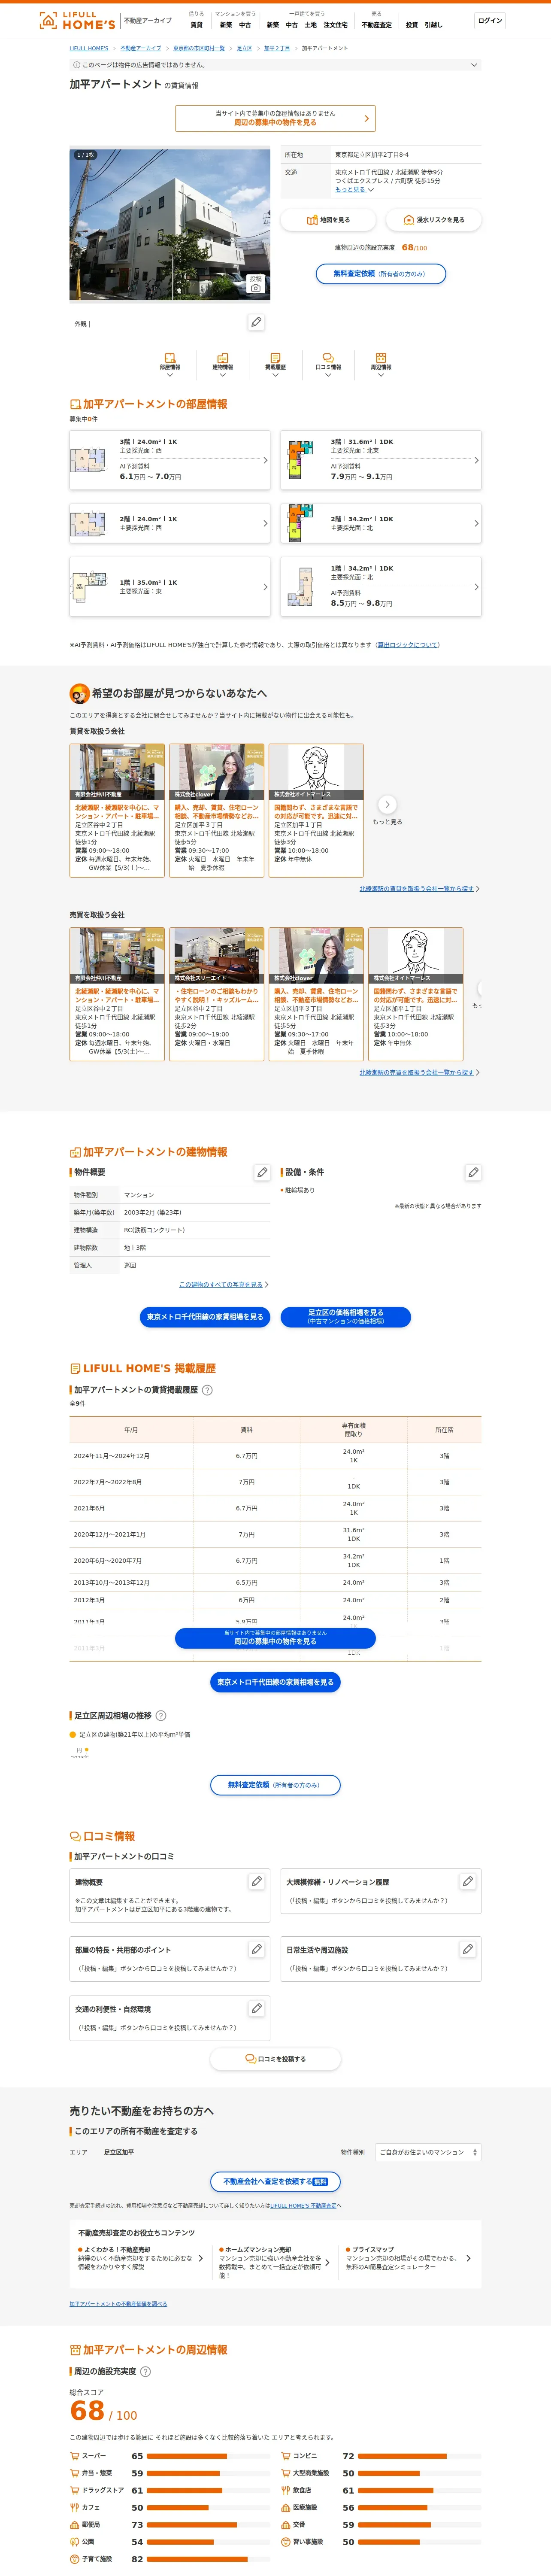Expand the ad notice bar chevron
551x2576 pixels.
pos(474,65)
